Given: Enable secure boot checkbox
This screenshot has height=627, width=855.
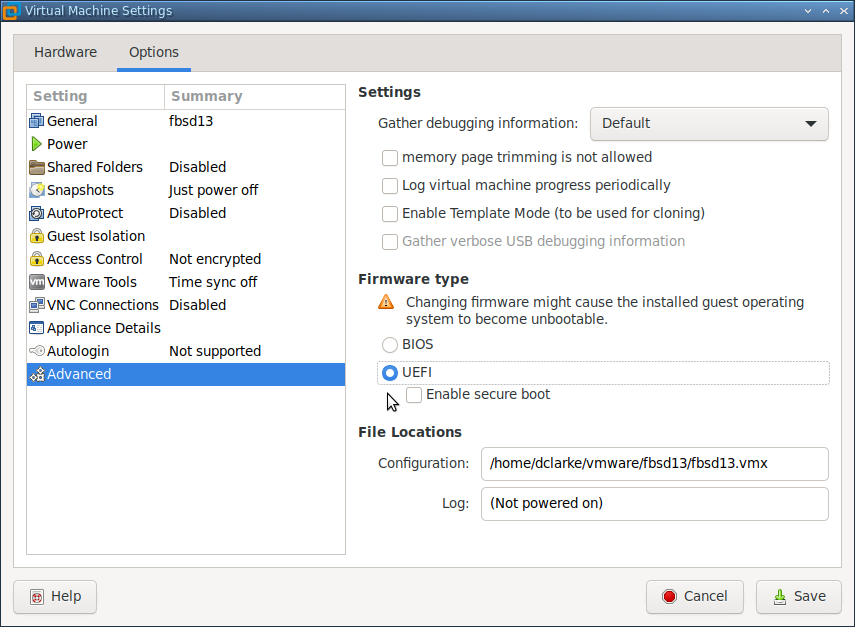Looking at the screenshot, I should [414, 395].
